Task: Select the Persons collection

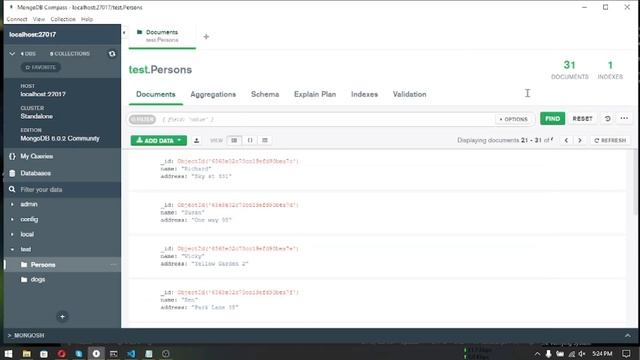Action: (62, 265)
